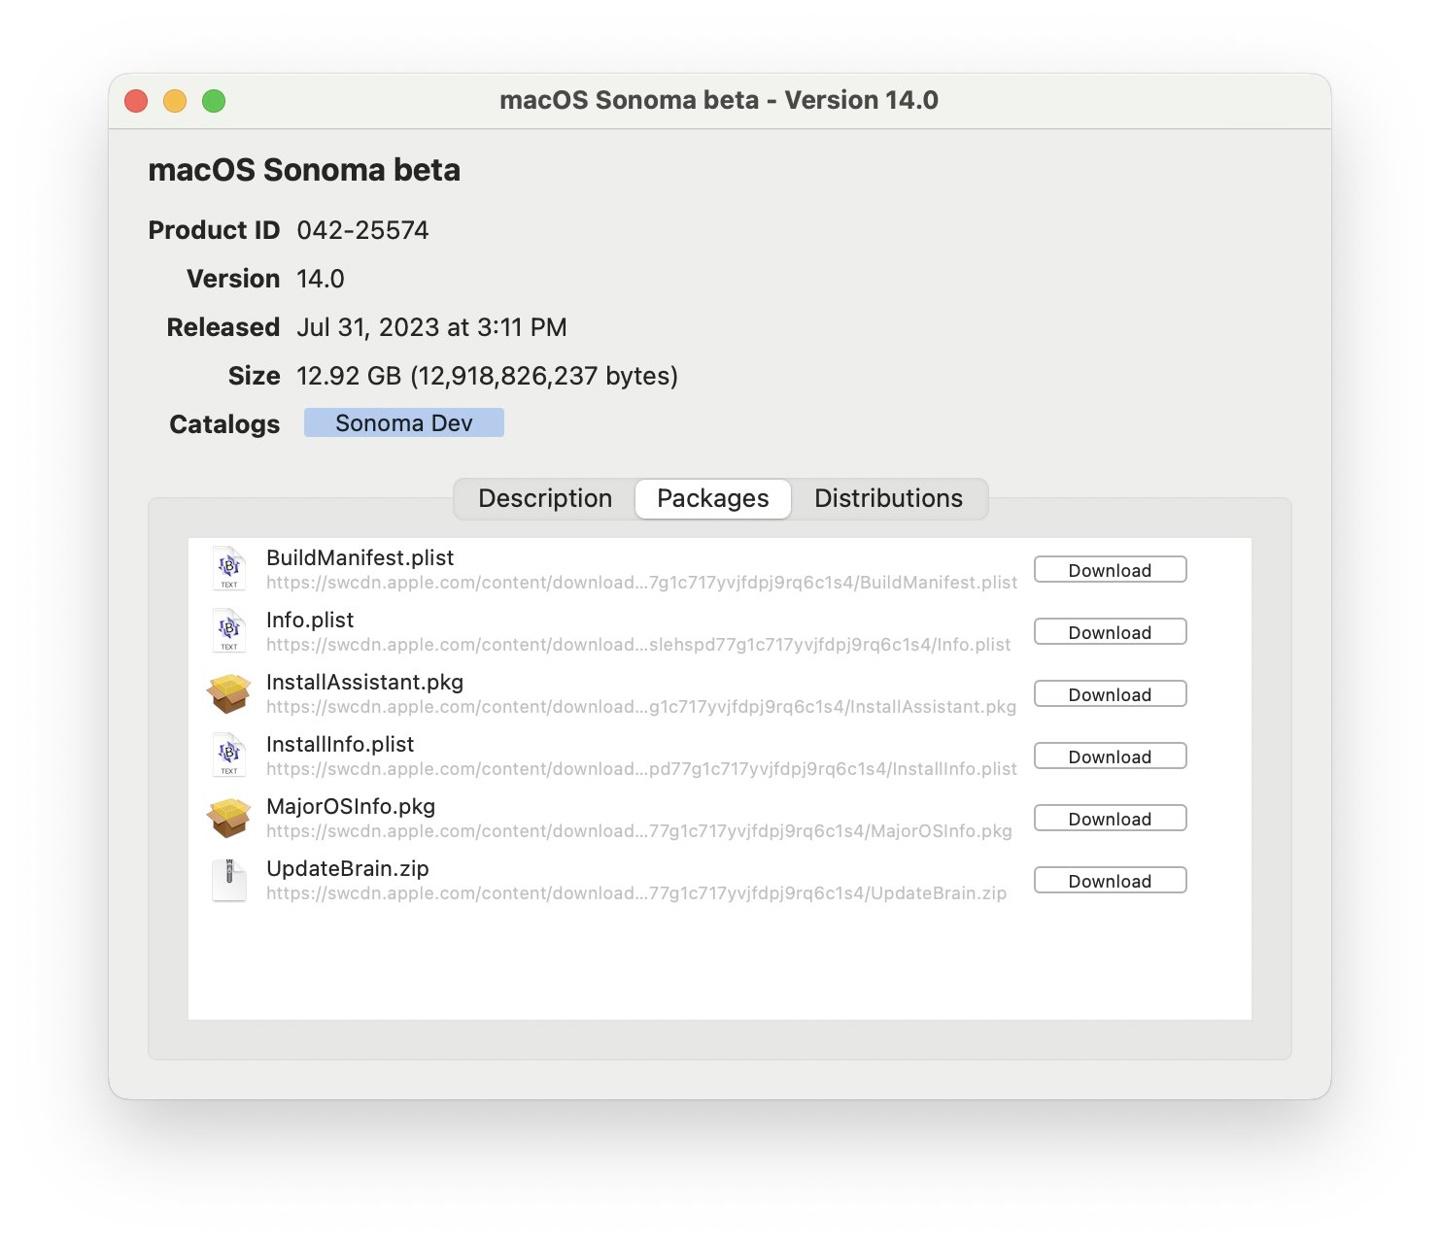
Task: Select the Packages tab
Action: point(713,498)
